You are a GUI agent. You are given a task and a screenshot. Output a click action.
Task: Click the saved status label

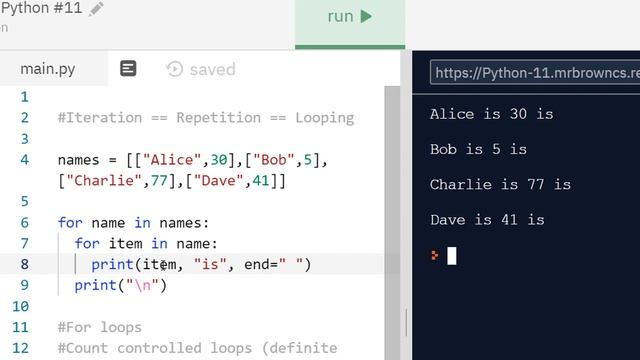coord(213,69)
